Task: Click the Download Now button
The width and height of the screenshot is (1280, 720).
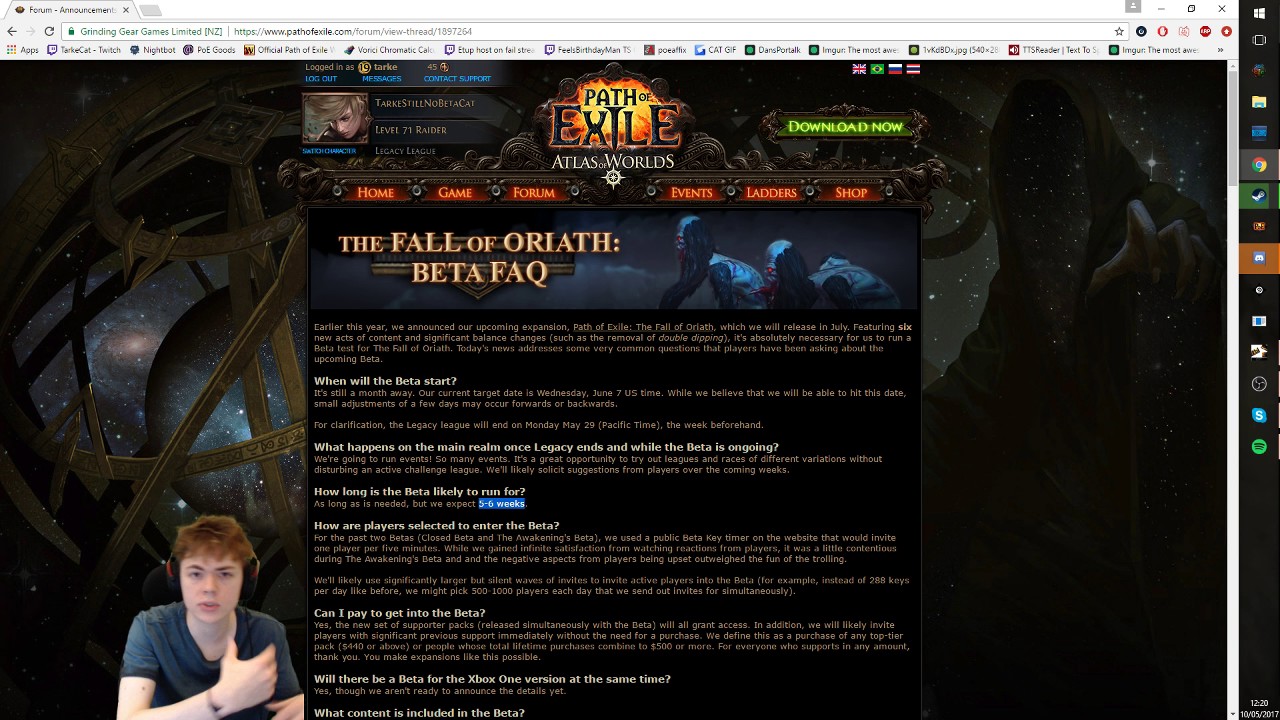Action: tap(845, 127)
